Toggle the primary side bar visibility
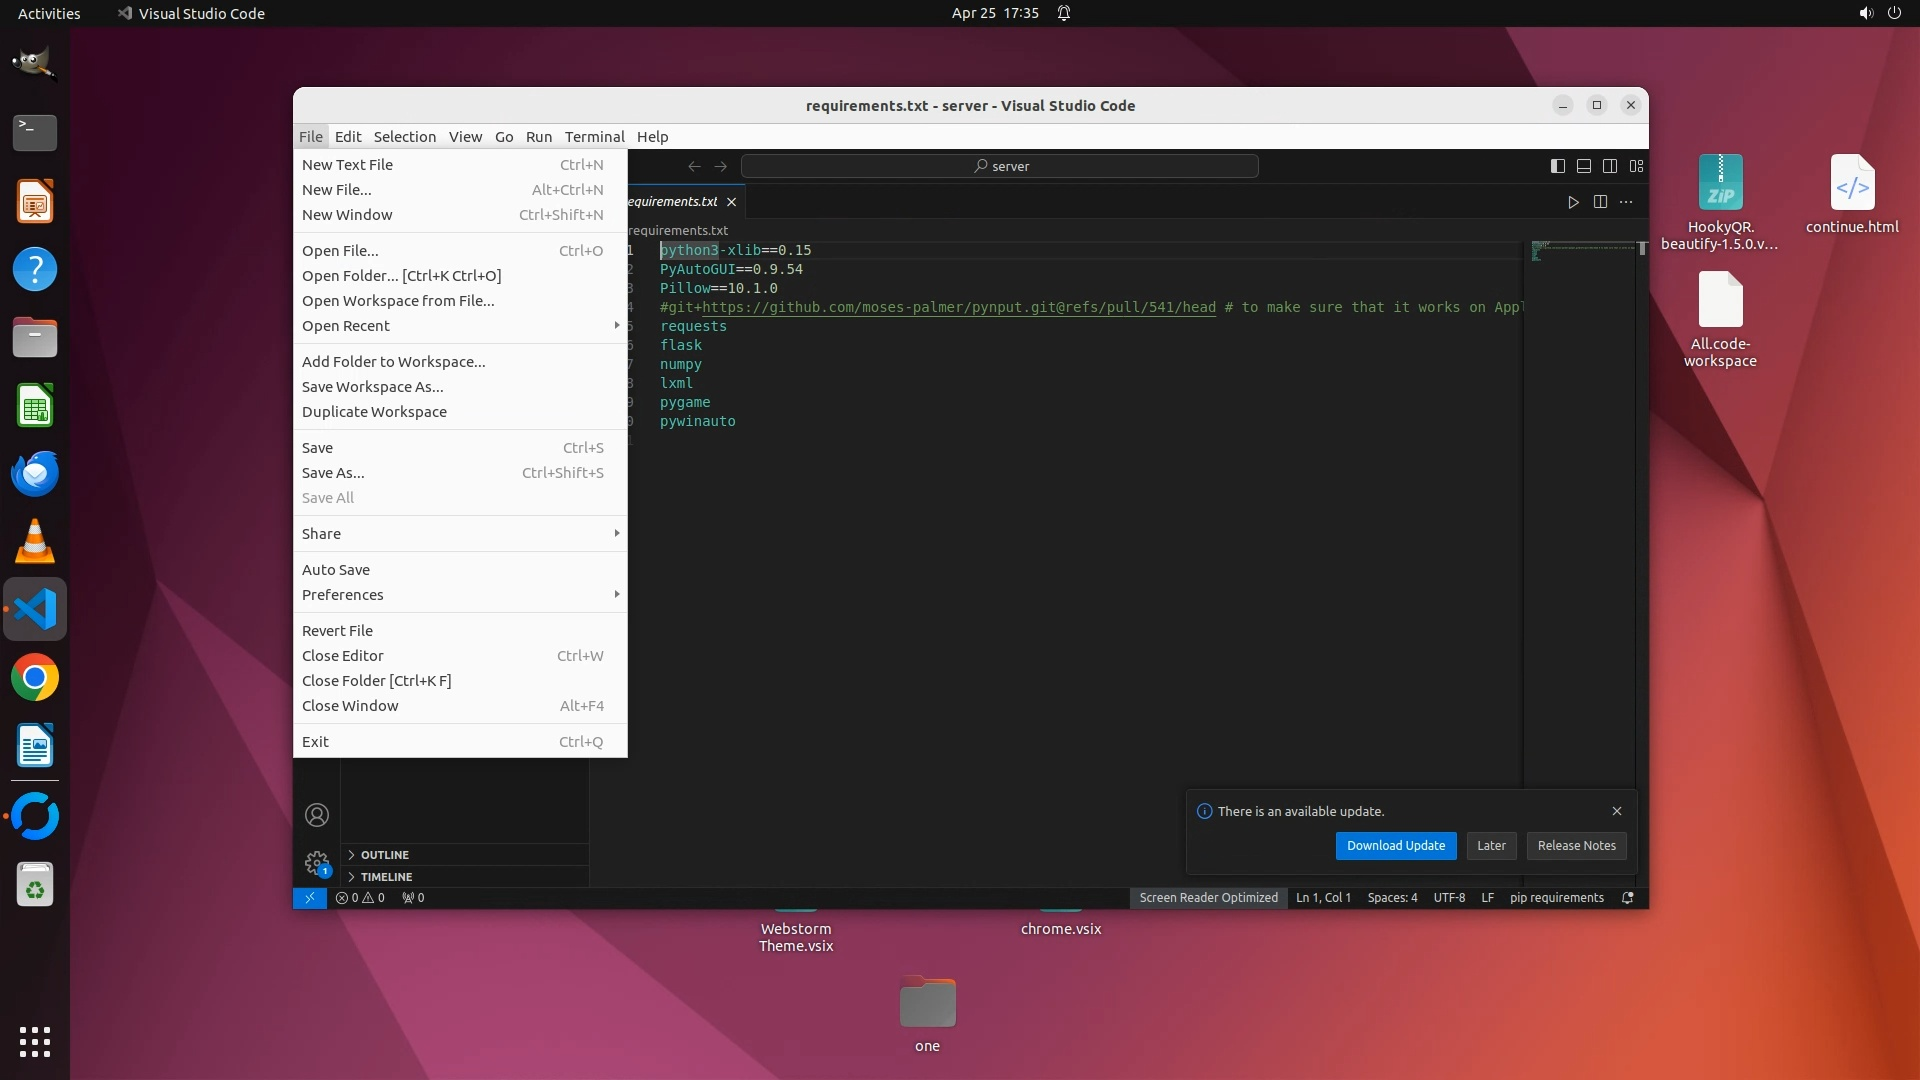1920x1080 pixels. tap(1558, 166)
